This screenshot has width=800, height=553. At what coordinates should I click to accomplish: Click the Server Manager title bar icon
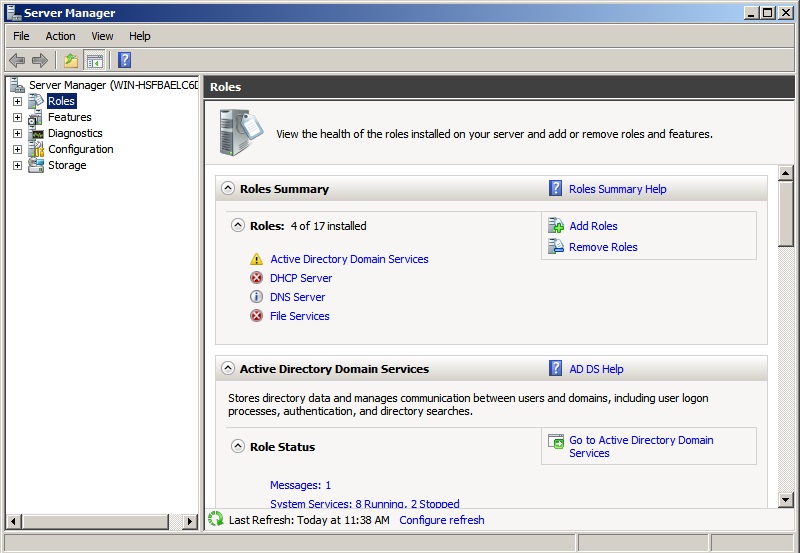pos(14,12)
